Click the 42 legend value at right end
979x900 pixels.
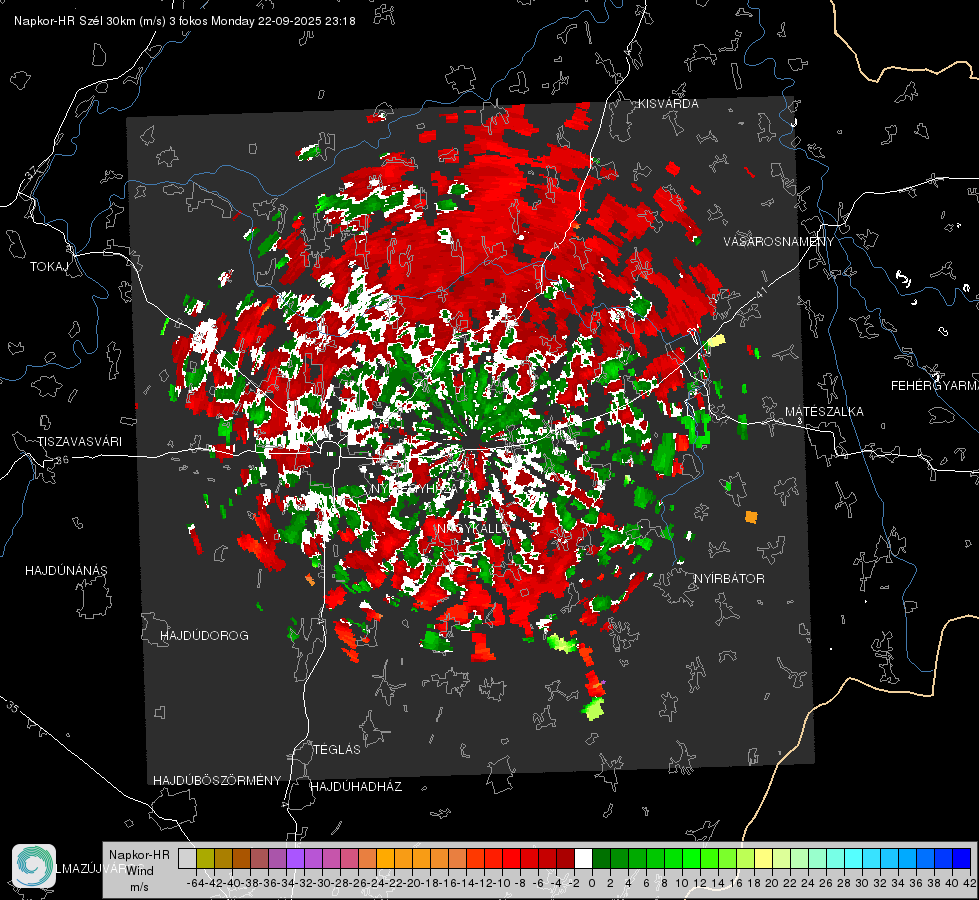pyautogui.click(x=970, y=883)
